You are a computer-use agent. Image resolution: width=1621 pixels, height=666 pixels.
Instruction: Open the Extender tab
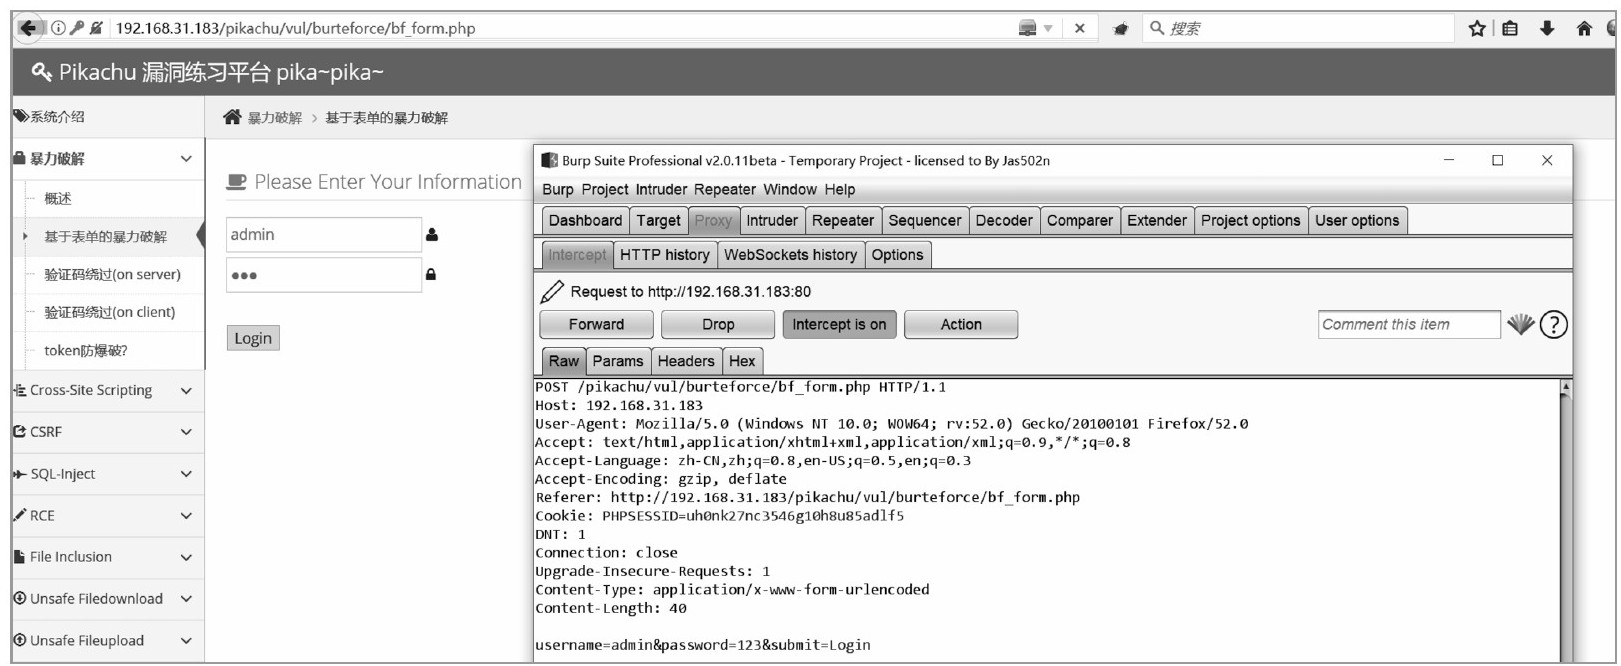click(1157, 221)
